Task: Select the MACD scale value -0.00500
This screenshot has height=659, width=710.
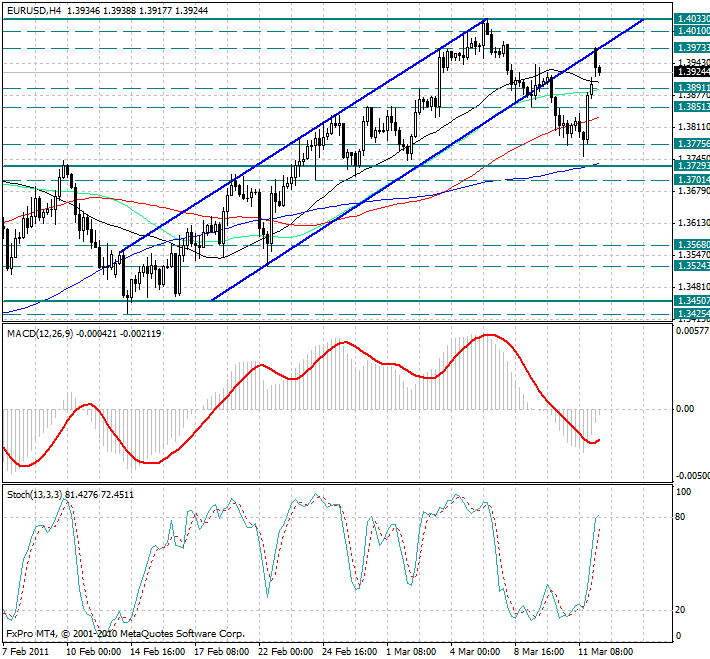Action: tap(692, 476)
